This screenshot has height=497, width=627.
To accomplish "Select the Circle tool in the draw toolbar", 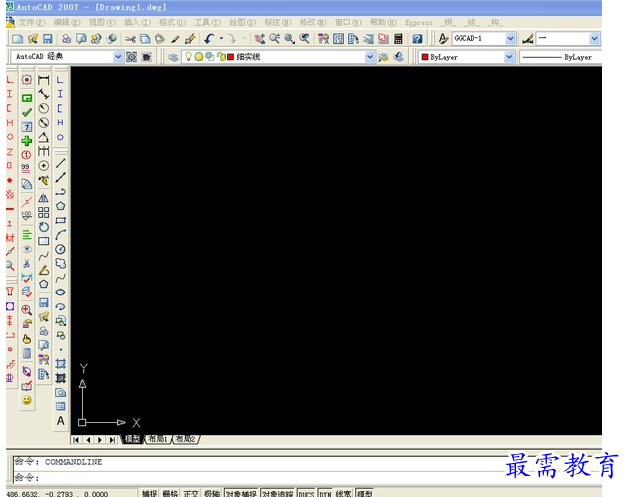I will click(60, 249).
